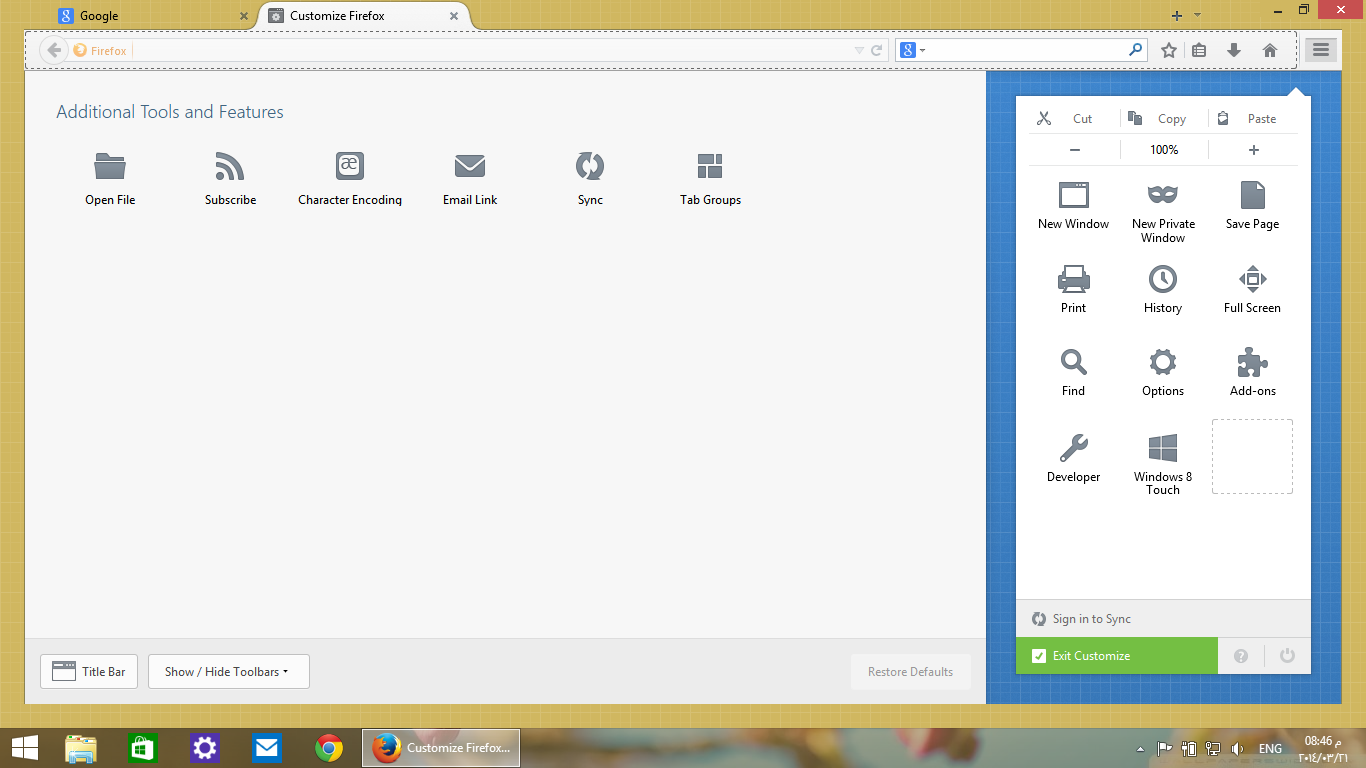Click Copy in the menu panel
Image resolution: width=1366 pixels, height=768 pixels.
[x=1164, y=118]
